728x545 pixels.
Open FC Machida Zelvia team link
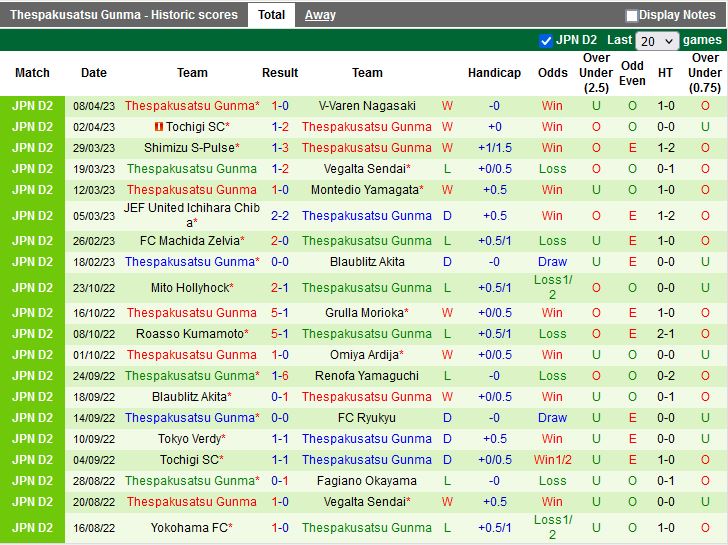189,240
